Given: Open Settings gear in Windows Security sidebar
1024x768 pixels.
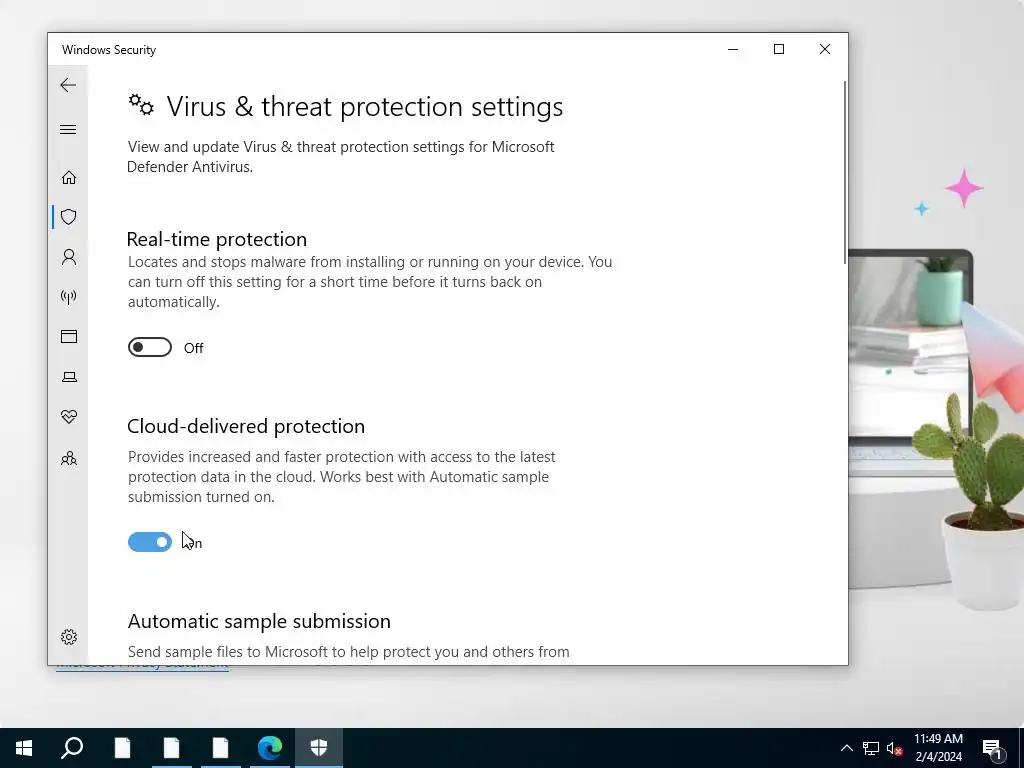Looking at the screenshot, I should tap(69, 637).
